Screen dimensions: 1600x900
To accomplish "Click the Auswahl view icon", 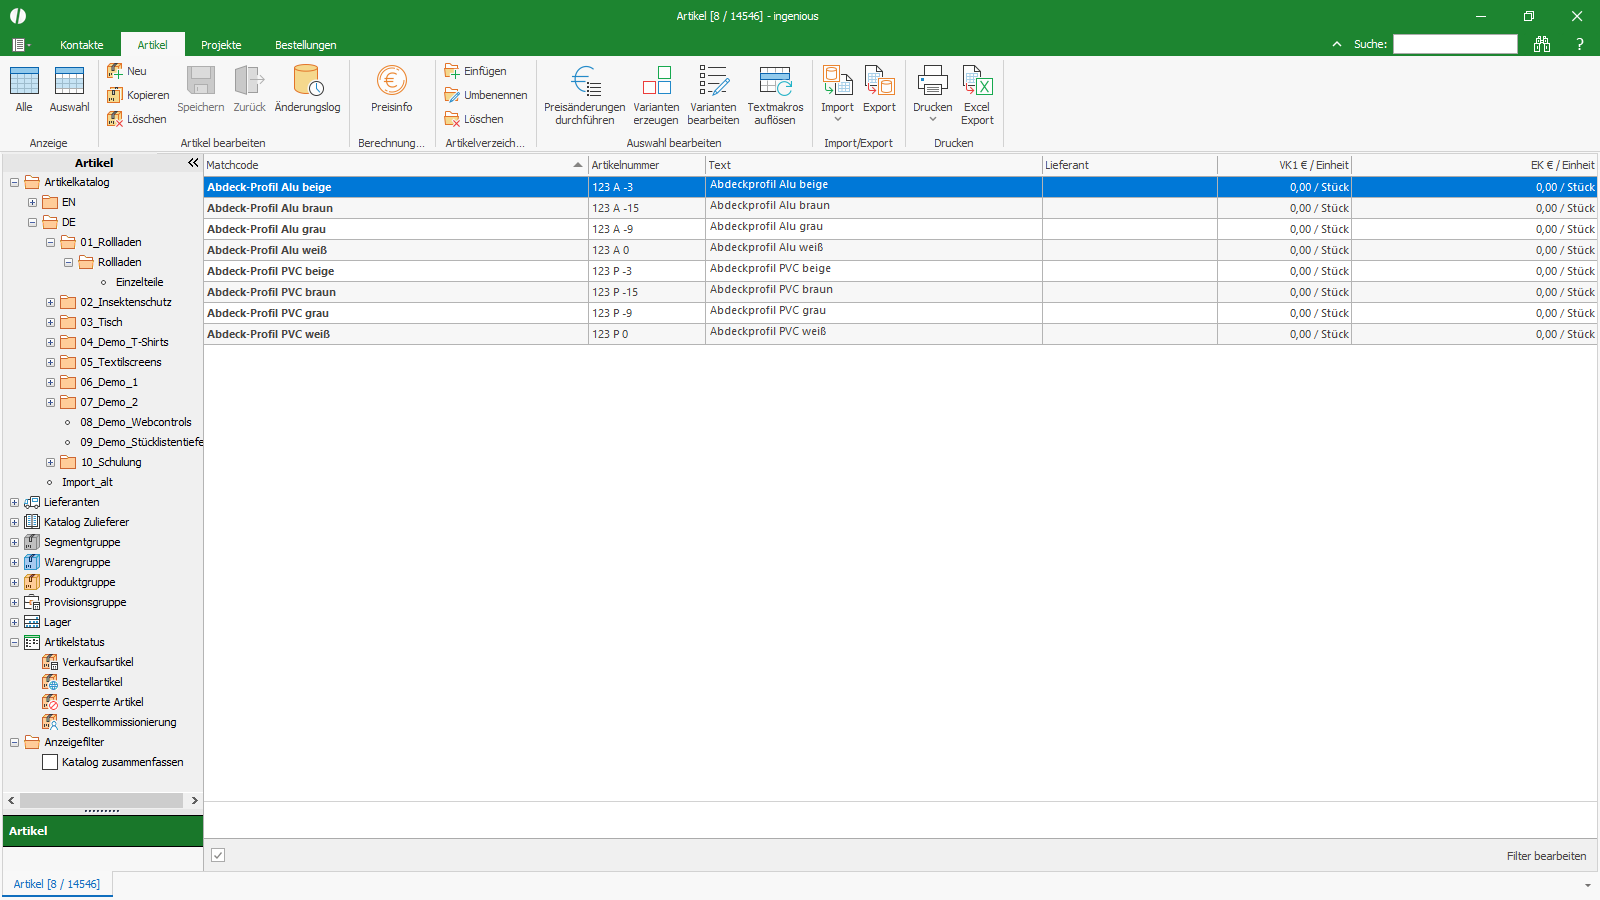I will 69,90.
